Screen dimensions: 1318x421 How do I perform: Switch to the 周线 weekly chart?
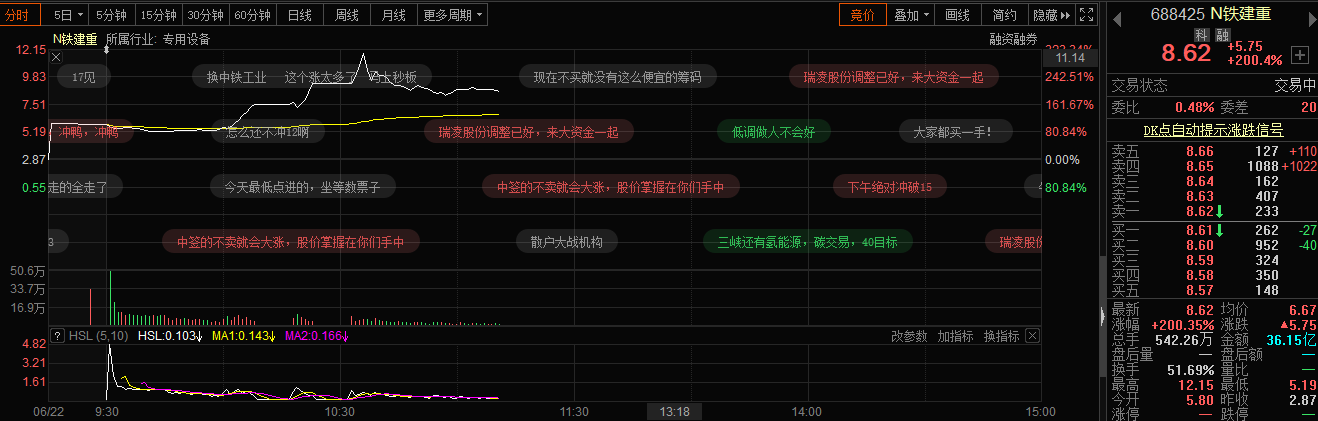point(346,15)
